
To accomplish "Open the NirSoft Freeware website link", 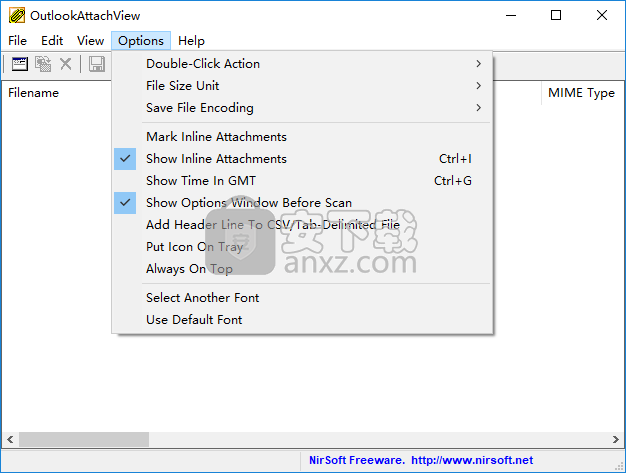I will [x=421, y=460].
